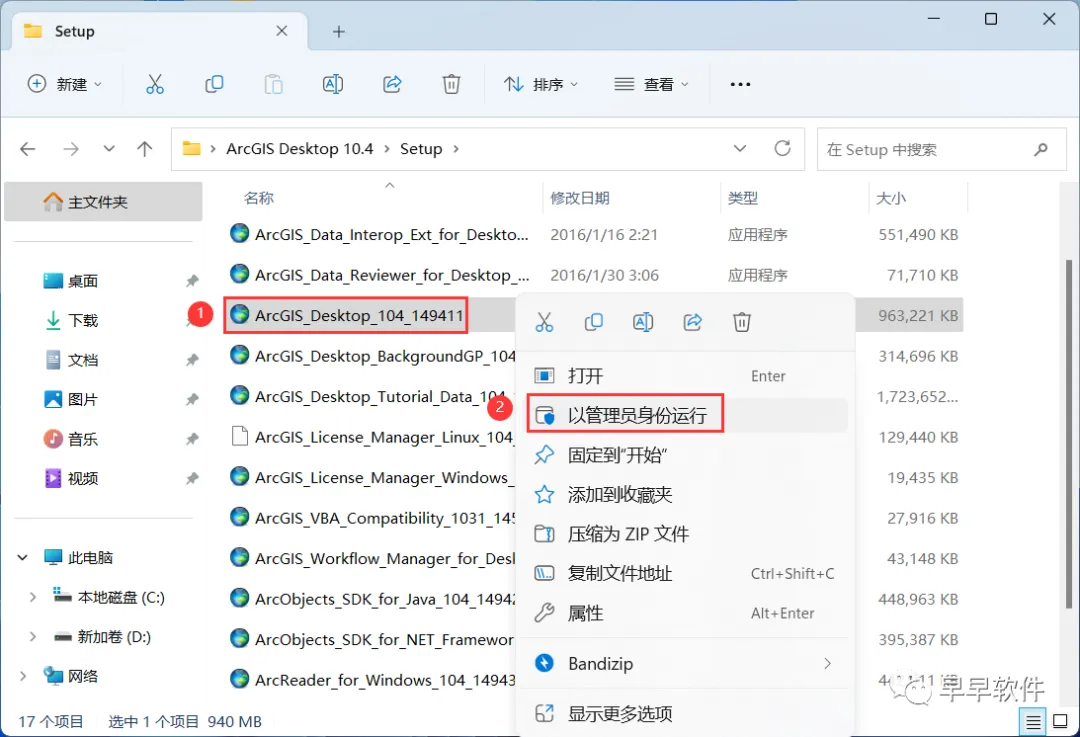Screen dimensions: 1080x737
Task: Click the ArcReader_for_Windows globe icon
Action: coord(240,679)
